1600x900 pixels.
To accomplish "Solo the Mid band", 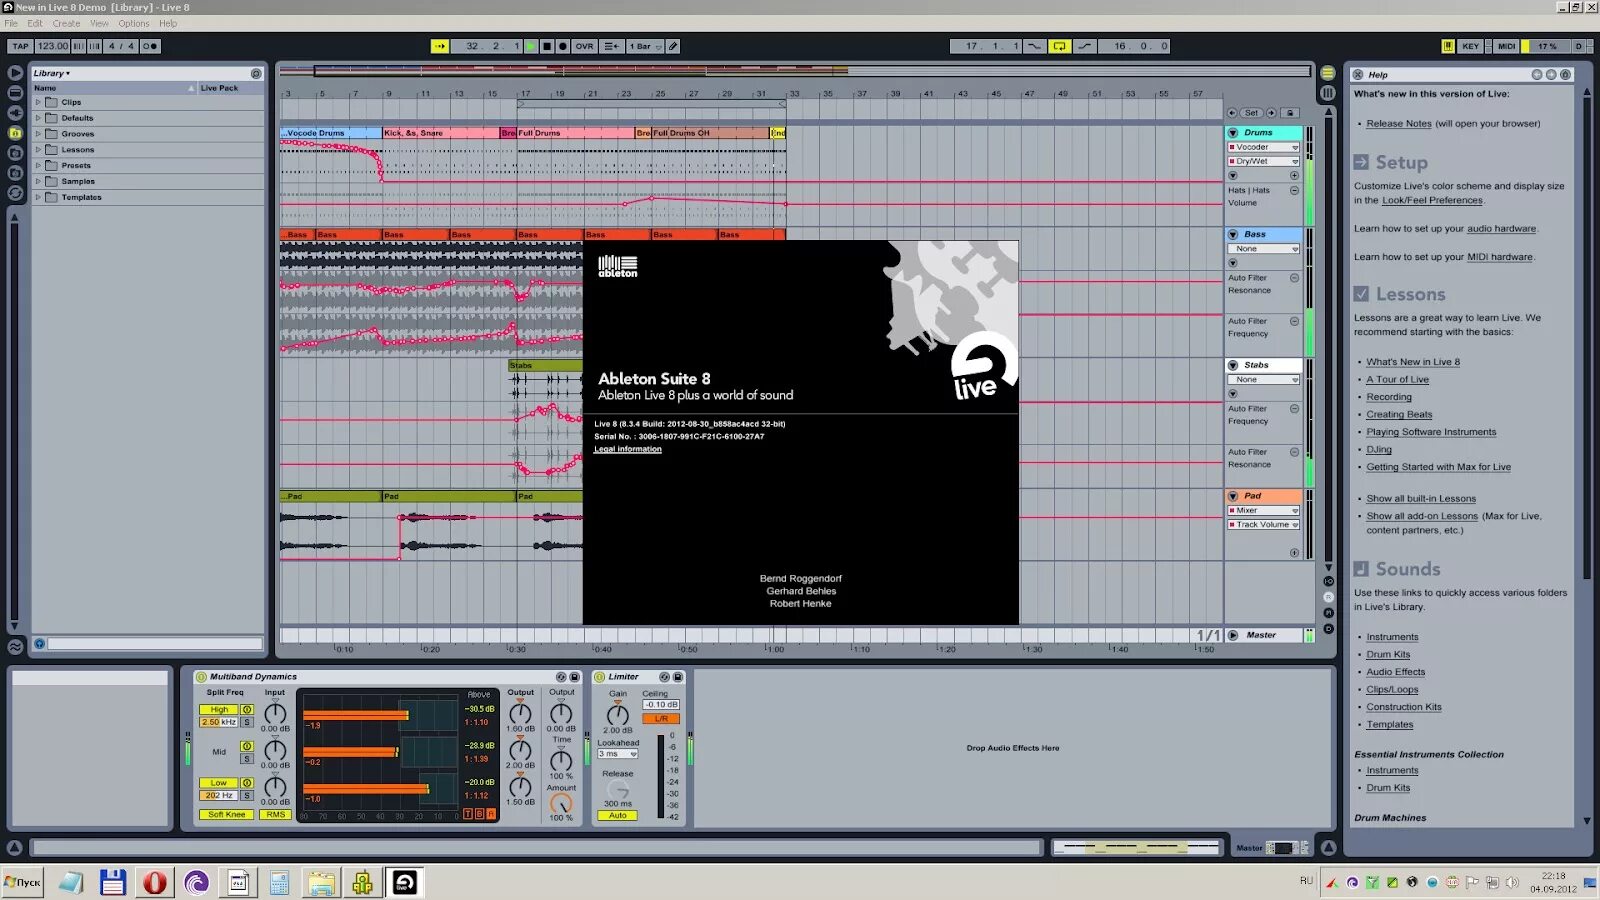I will [x=246, y=759].
